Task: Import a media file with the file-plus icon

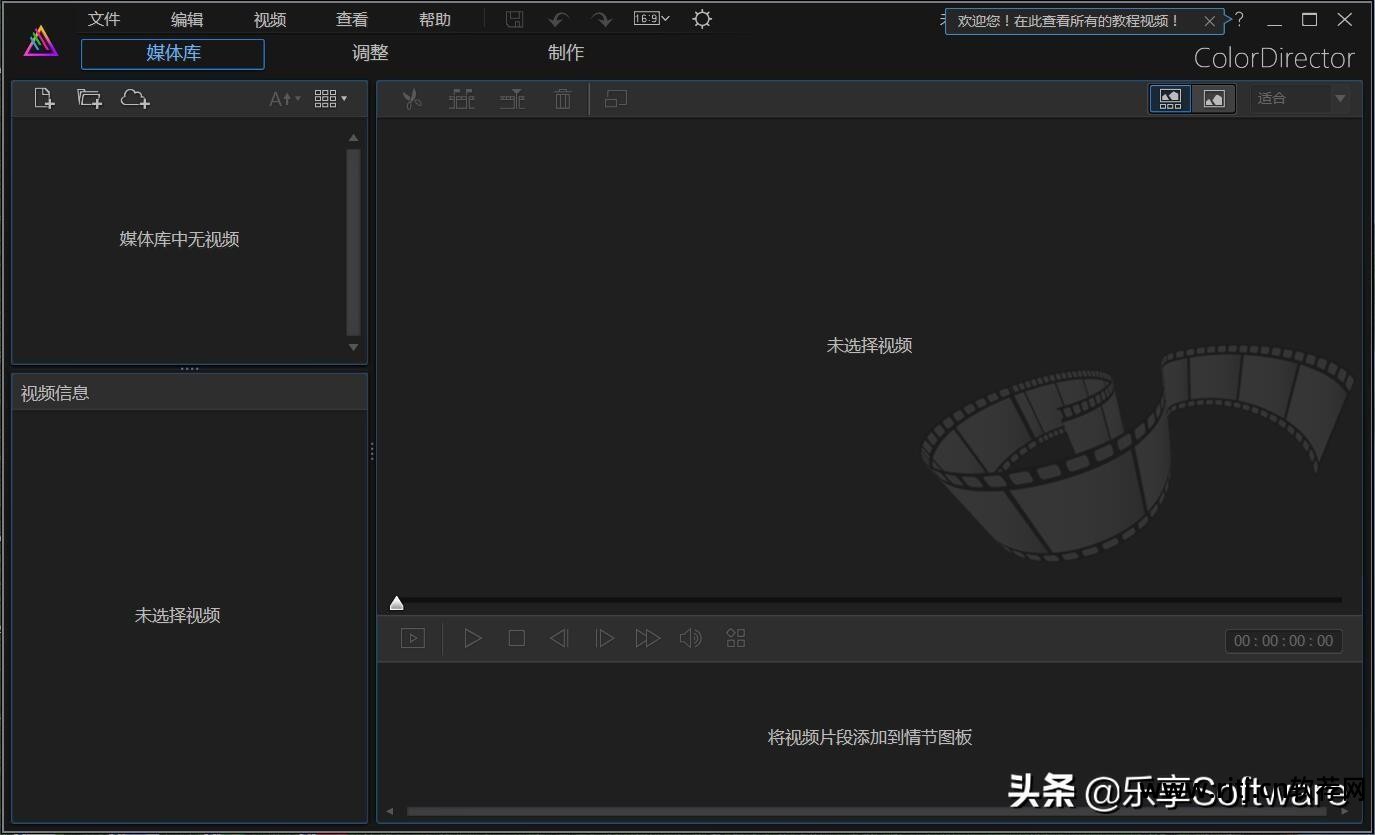Action: coord(44,98)
